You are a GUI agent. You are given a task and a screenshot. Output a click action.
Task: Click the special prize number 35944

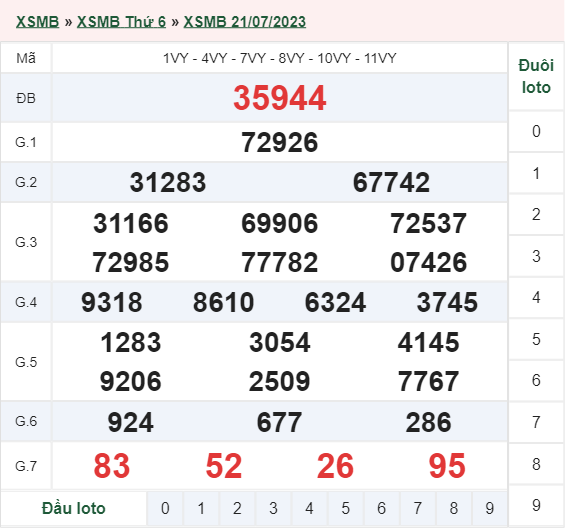(x=280, y=98)
